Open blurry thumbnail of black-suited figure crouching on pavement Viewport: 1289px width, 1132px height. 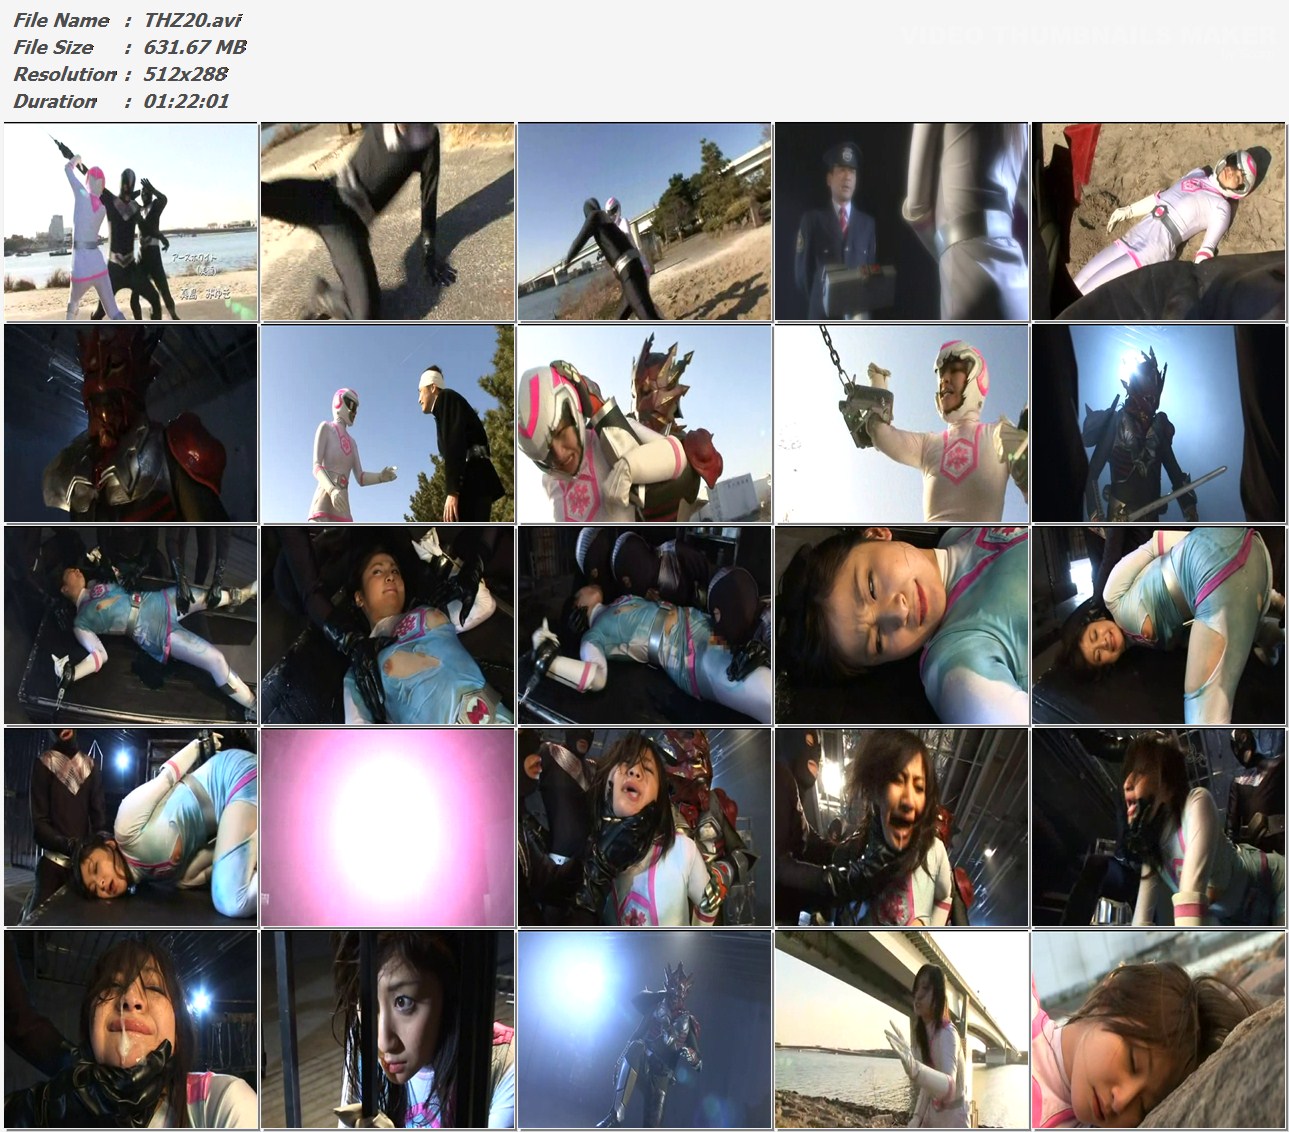tap(388, 222)
